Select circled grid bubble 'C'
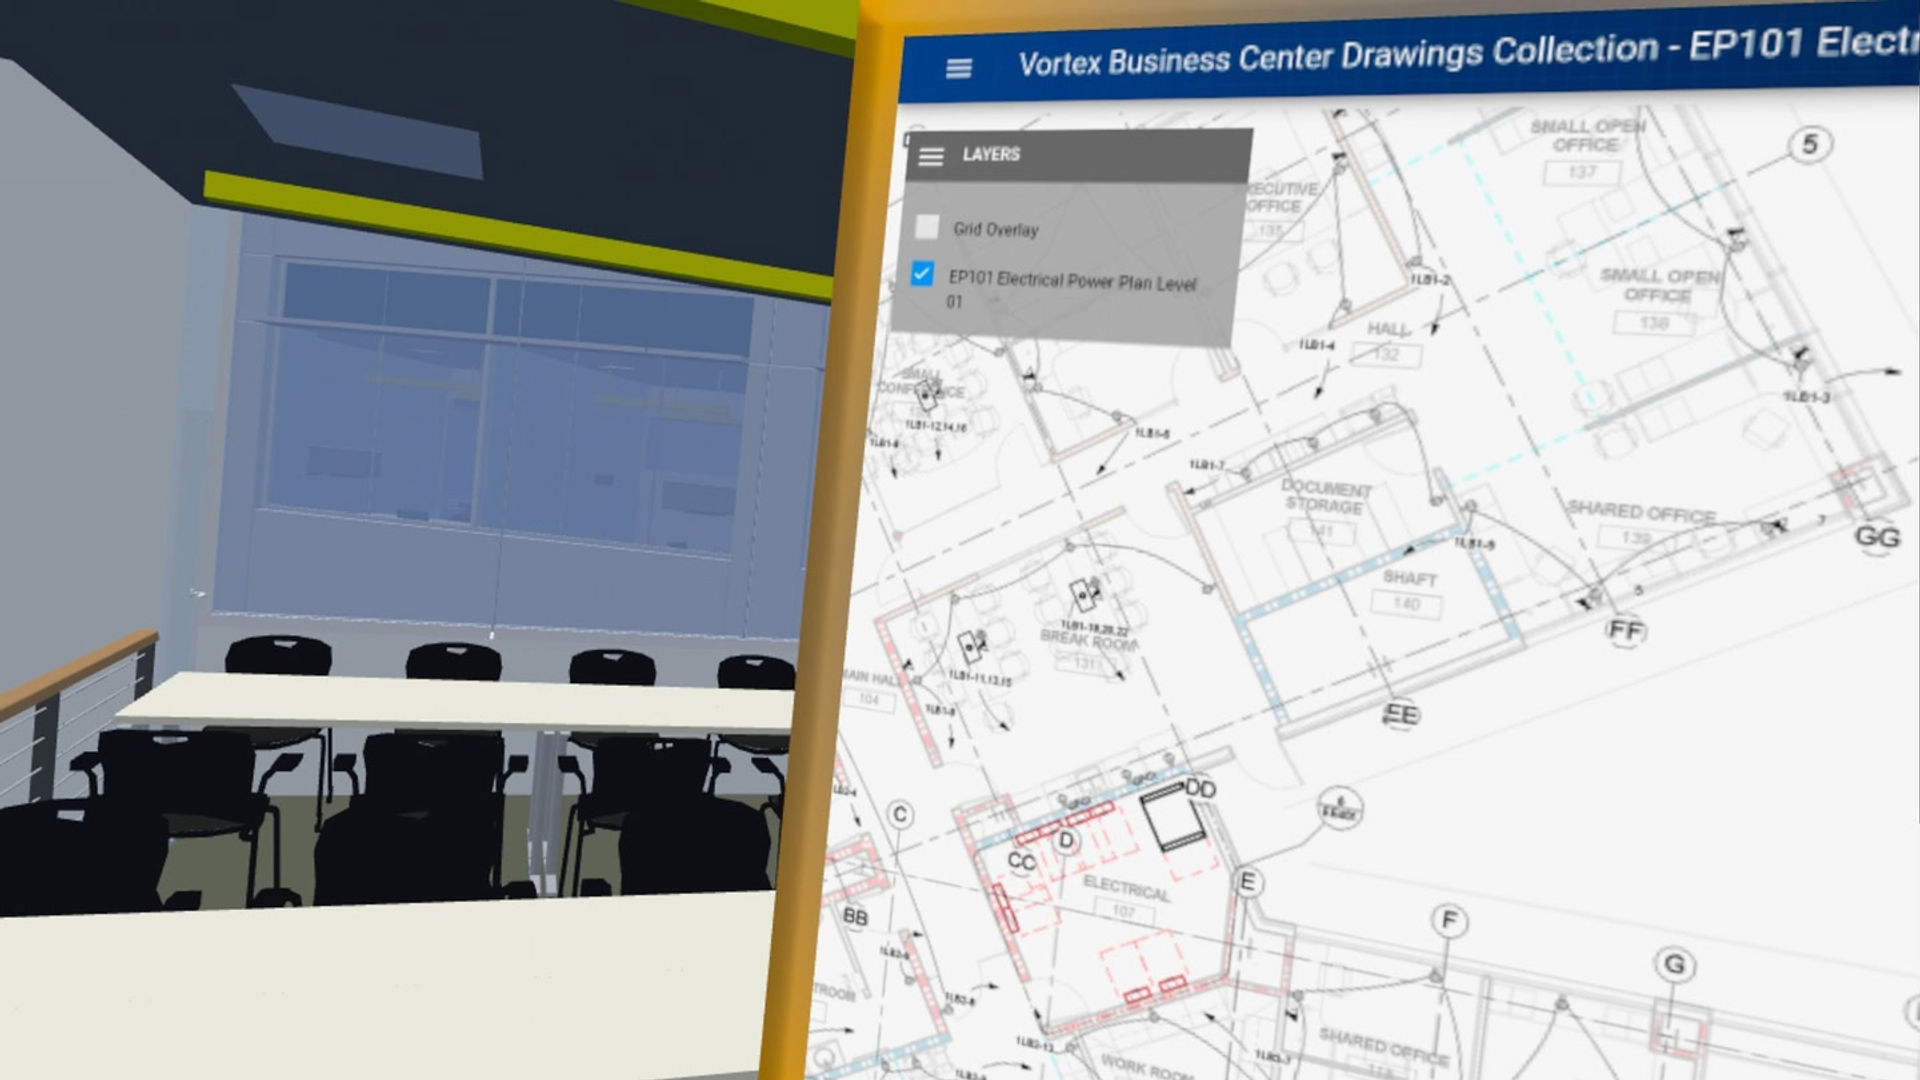This screenshot has width=1920, height=1080. (900, 815)
